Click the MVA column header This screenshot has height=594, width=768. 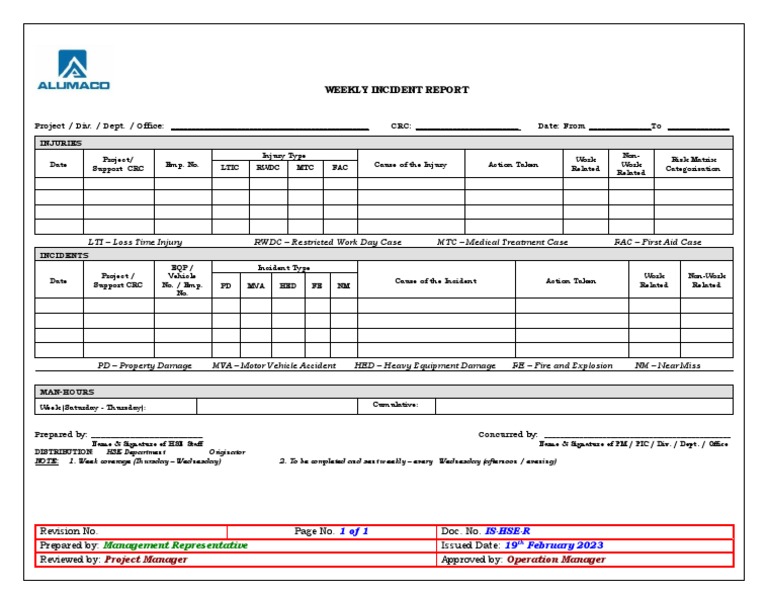256,285
